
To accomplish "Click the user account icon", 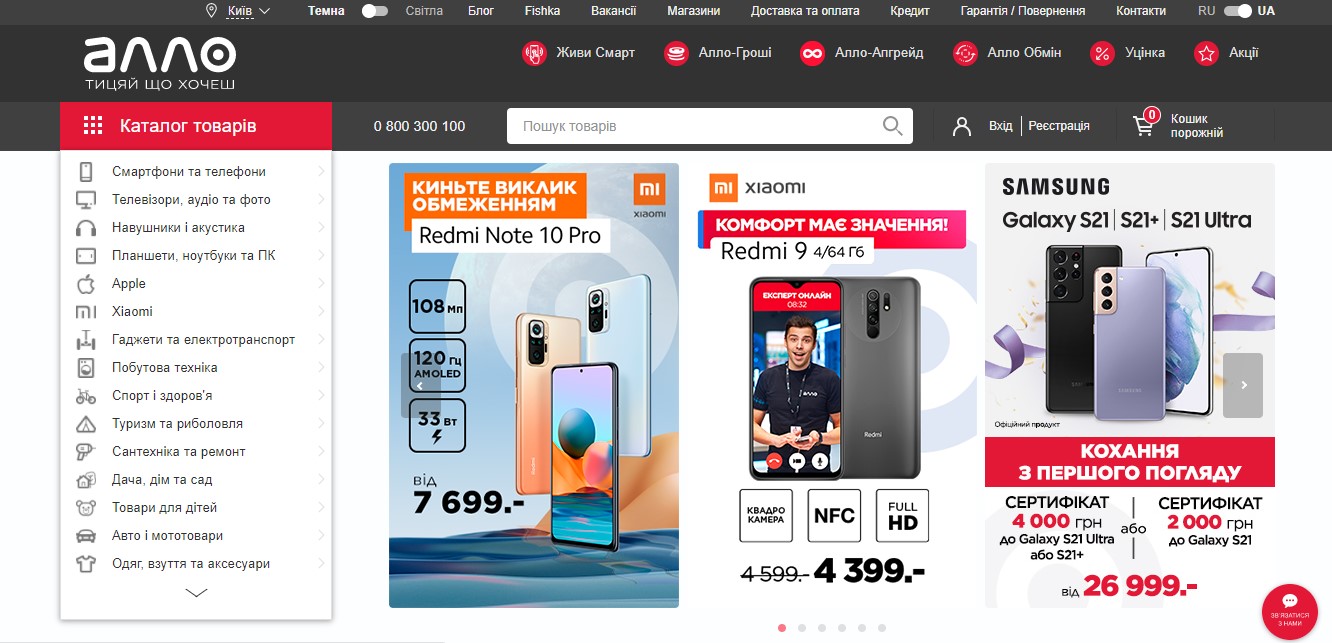I will (962, 126).
